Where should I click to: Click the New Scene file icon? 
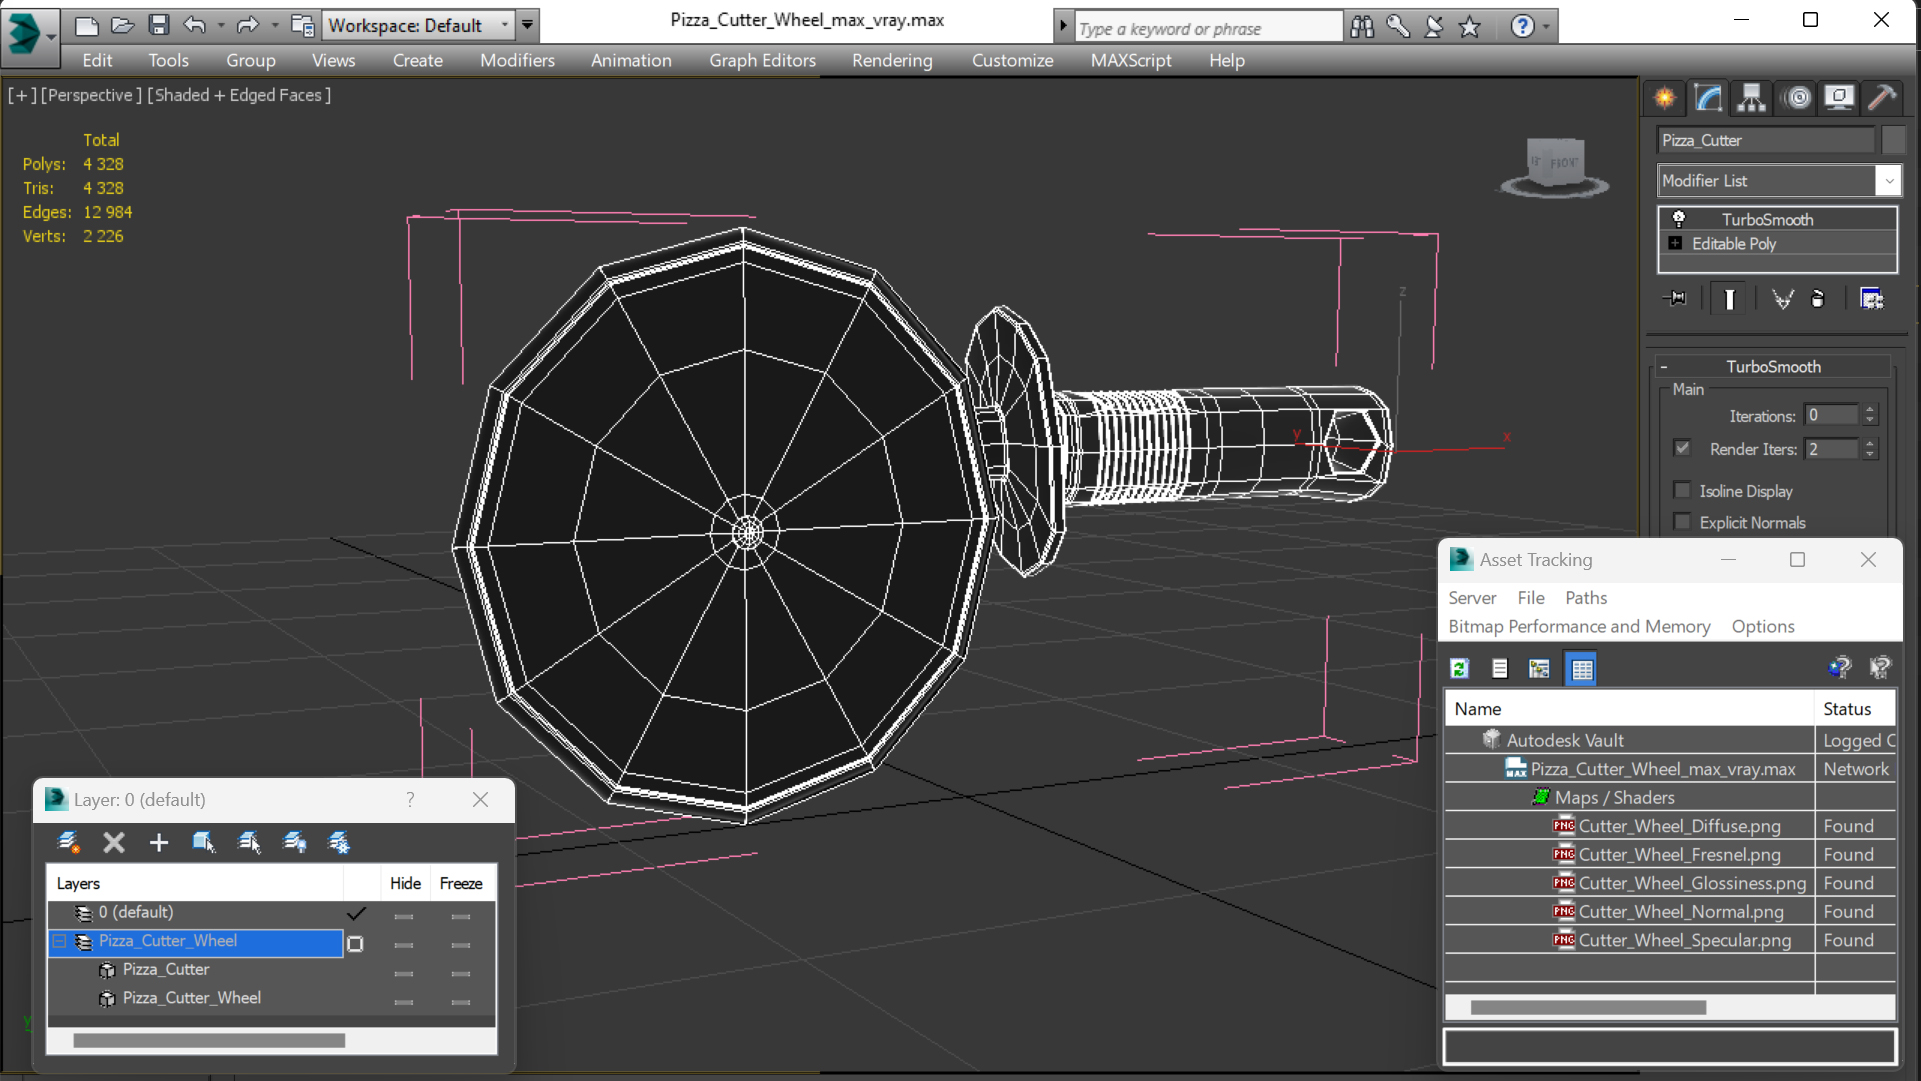86,25
